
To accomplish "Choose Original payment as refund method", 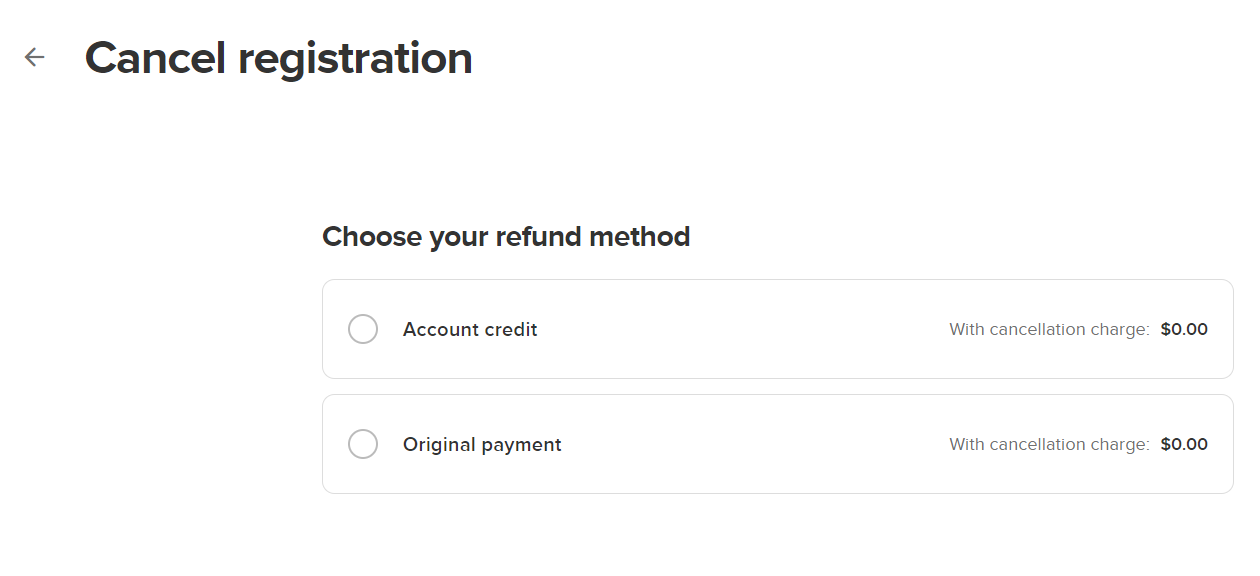I will [363, 444].
